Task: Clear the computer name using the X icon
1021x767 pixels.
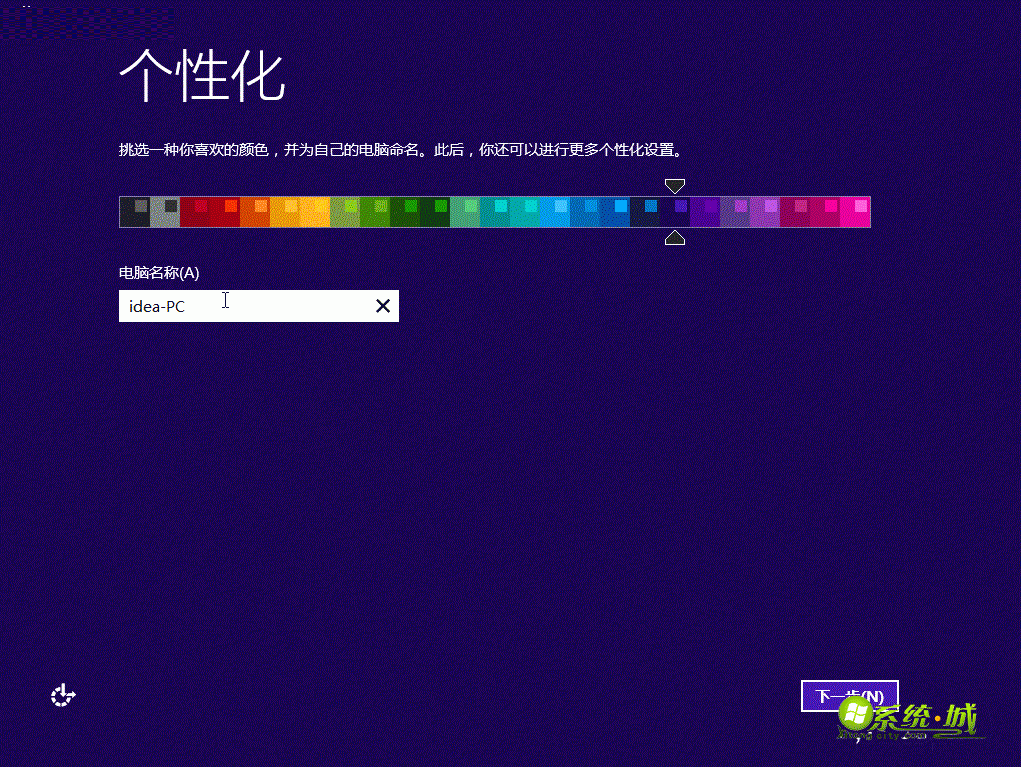Action: coord(383,306)
